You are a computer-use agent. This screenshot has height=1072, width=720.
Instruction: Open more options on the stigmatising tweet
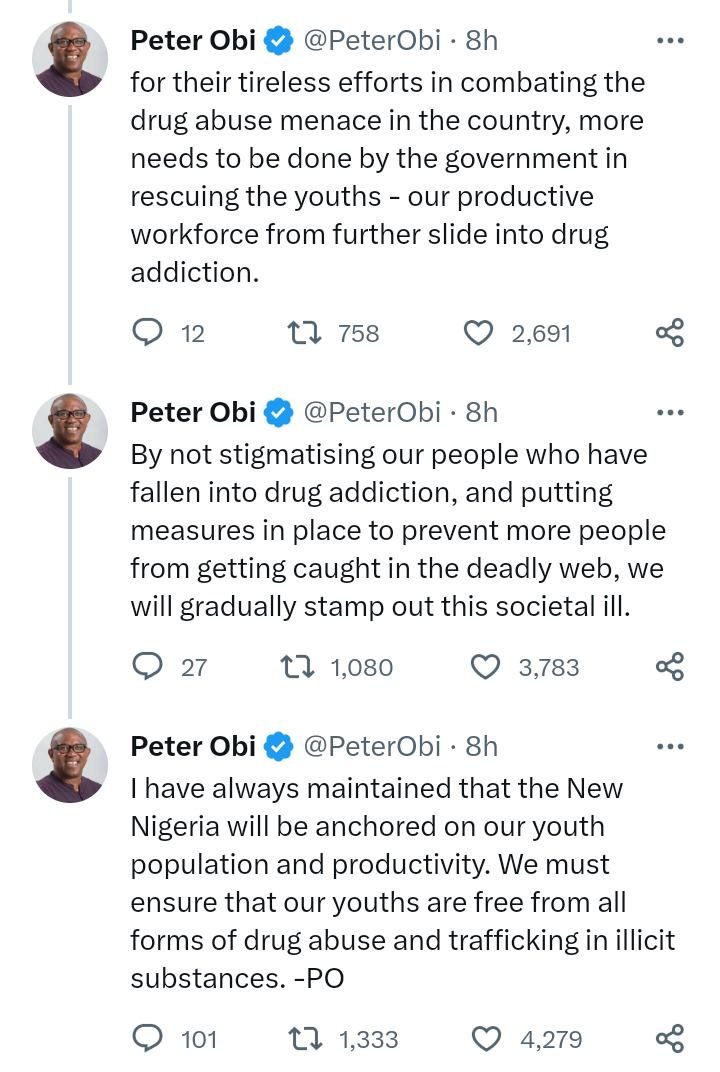pyautogui.click(x=669, y=412)
